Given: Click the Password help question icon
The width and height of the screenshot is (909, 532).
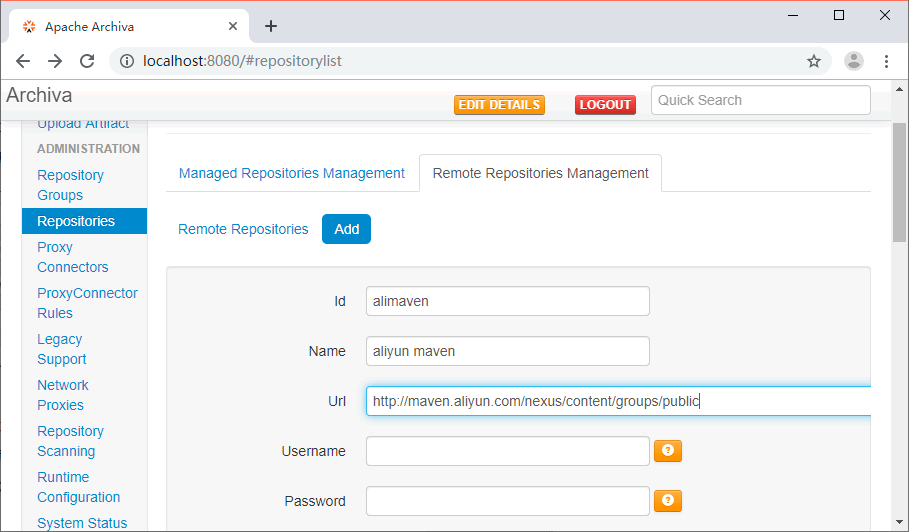Looking at the screenshot, I should click(x=668, y=501).
